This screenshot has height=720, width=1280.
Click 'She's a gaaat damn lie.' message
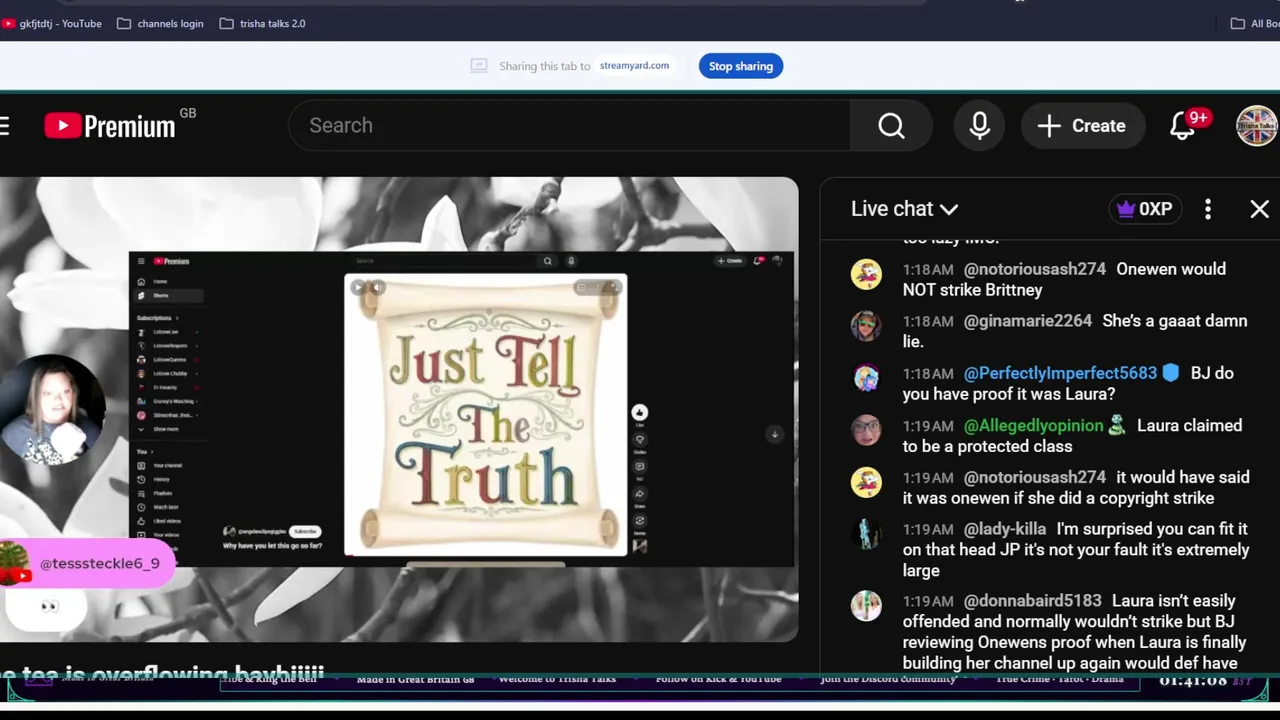click(1075, 331)
